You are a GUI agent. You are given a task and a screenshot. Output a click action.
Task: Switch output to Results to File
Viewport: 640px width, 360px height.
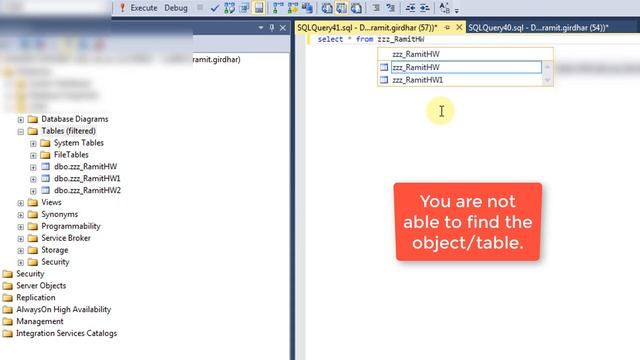pos(356,8)
